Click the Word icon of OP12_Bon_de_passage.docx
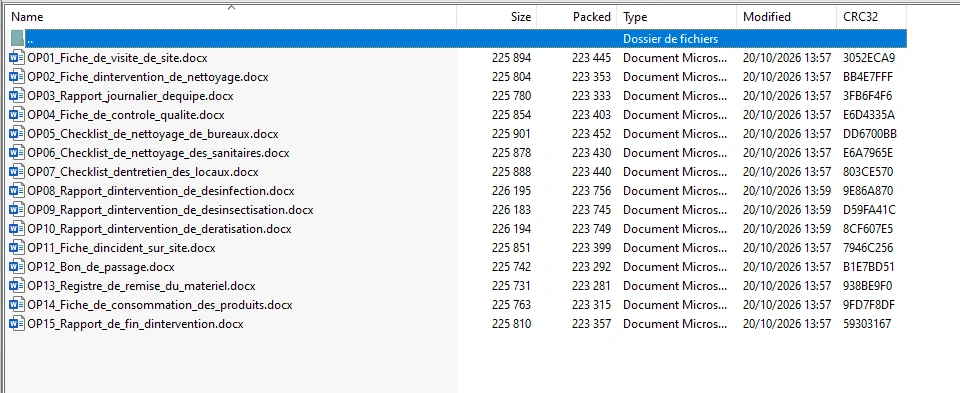Screen dimensions: 960x393 [17, 267]
